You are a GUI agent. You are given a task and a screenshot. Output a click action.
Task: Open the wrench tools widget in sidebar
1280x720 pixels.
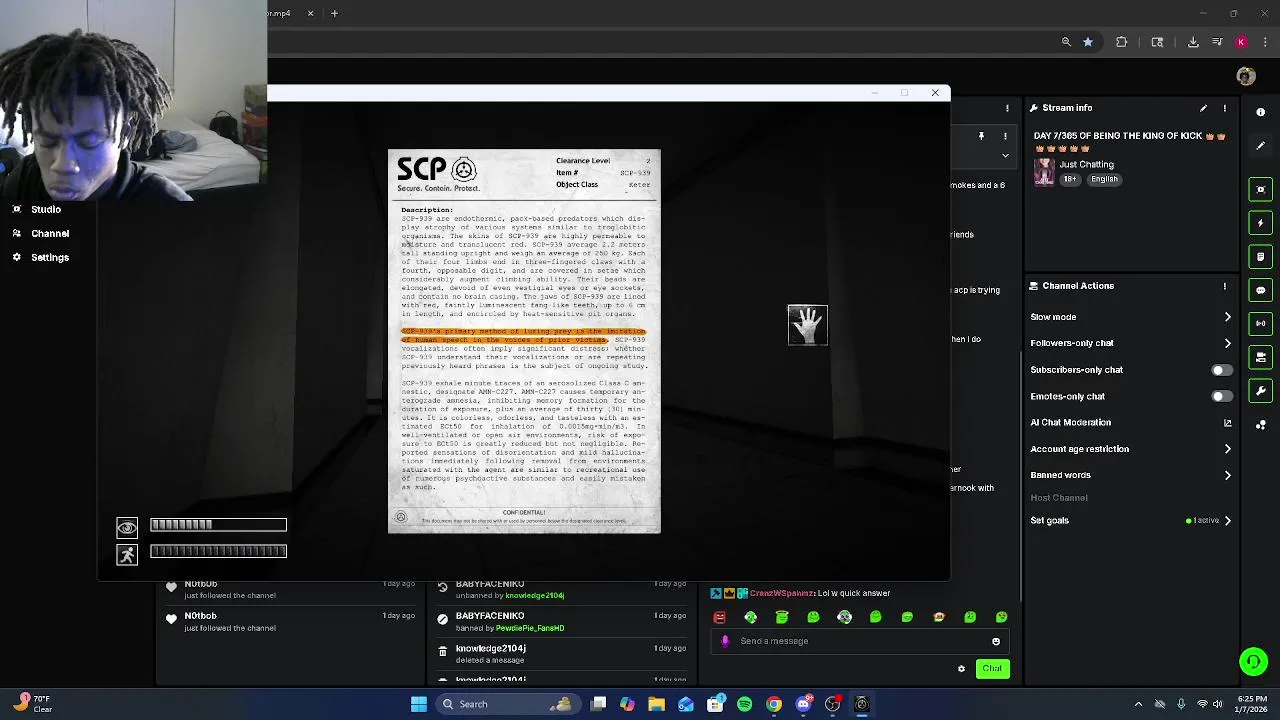[1261, 390]
